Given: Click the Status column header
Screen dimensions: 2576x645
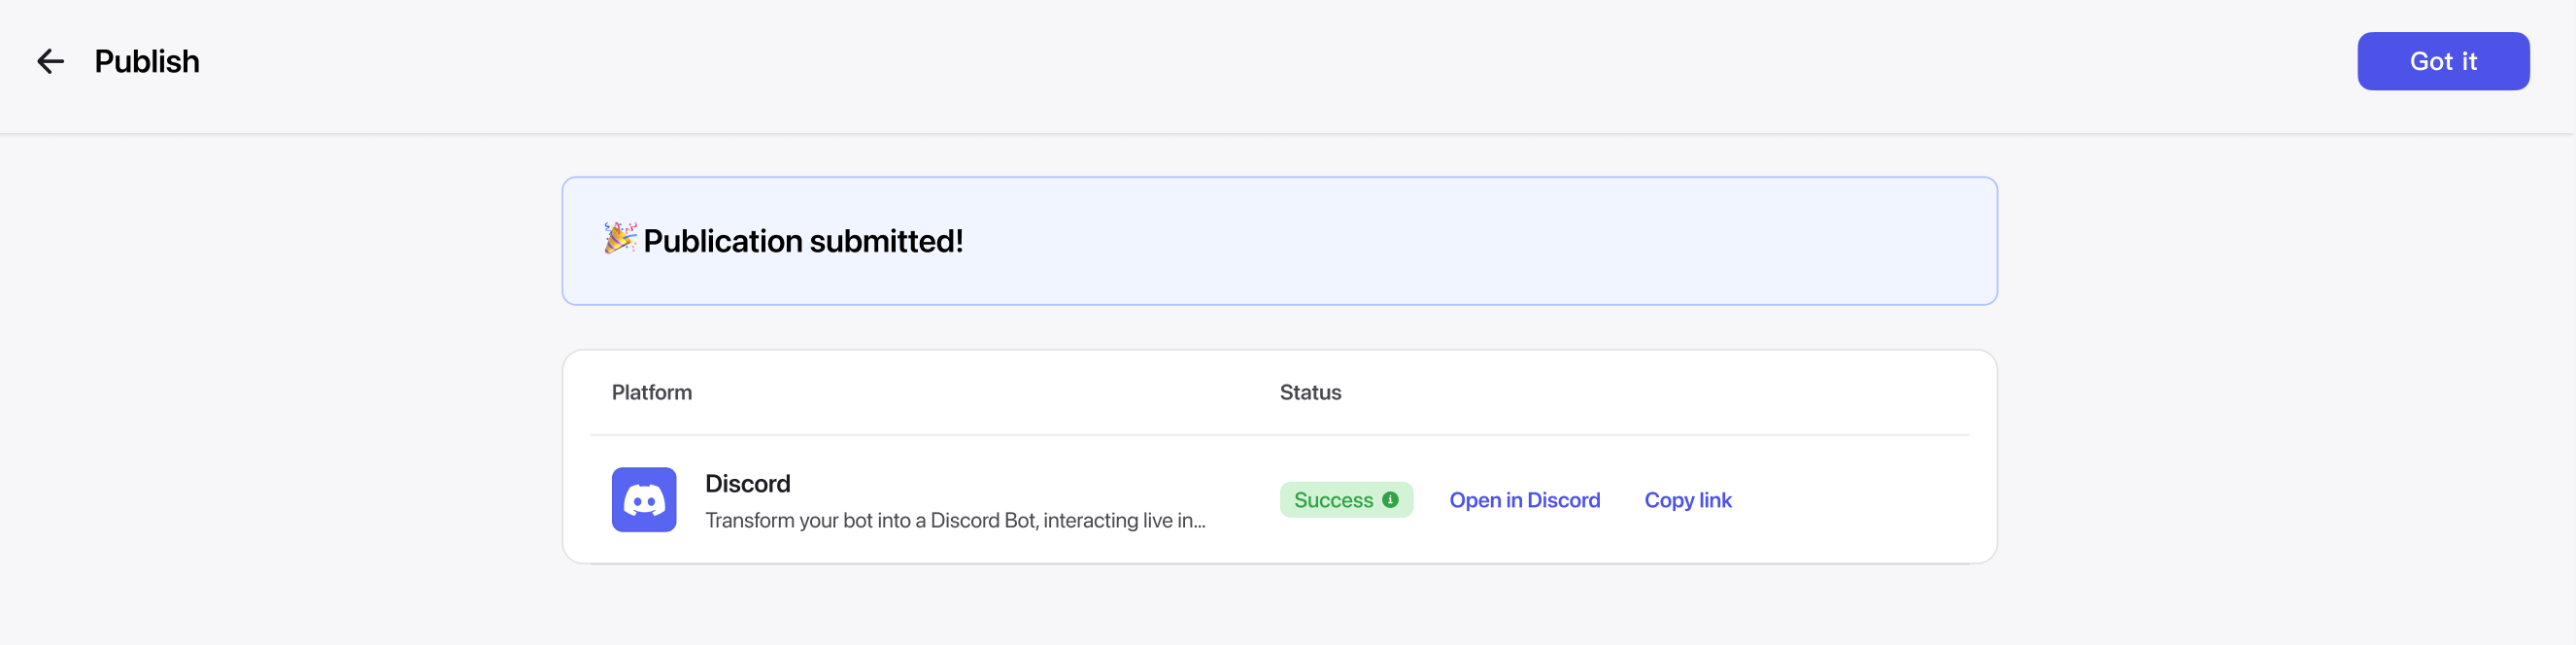Looking at the screenshot, I should [1310, 392].
